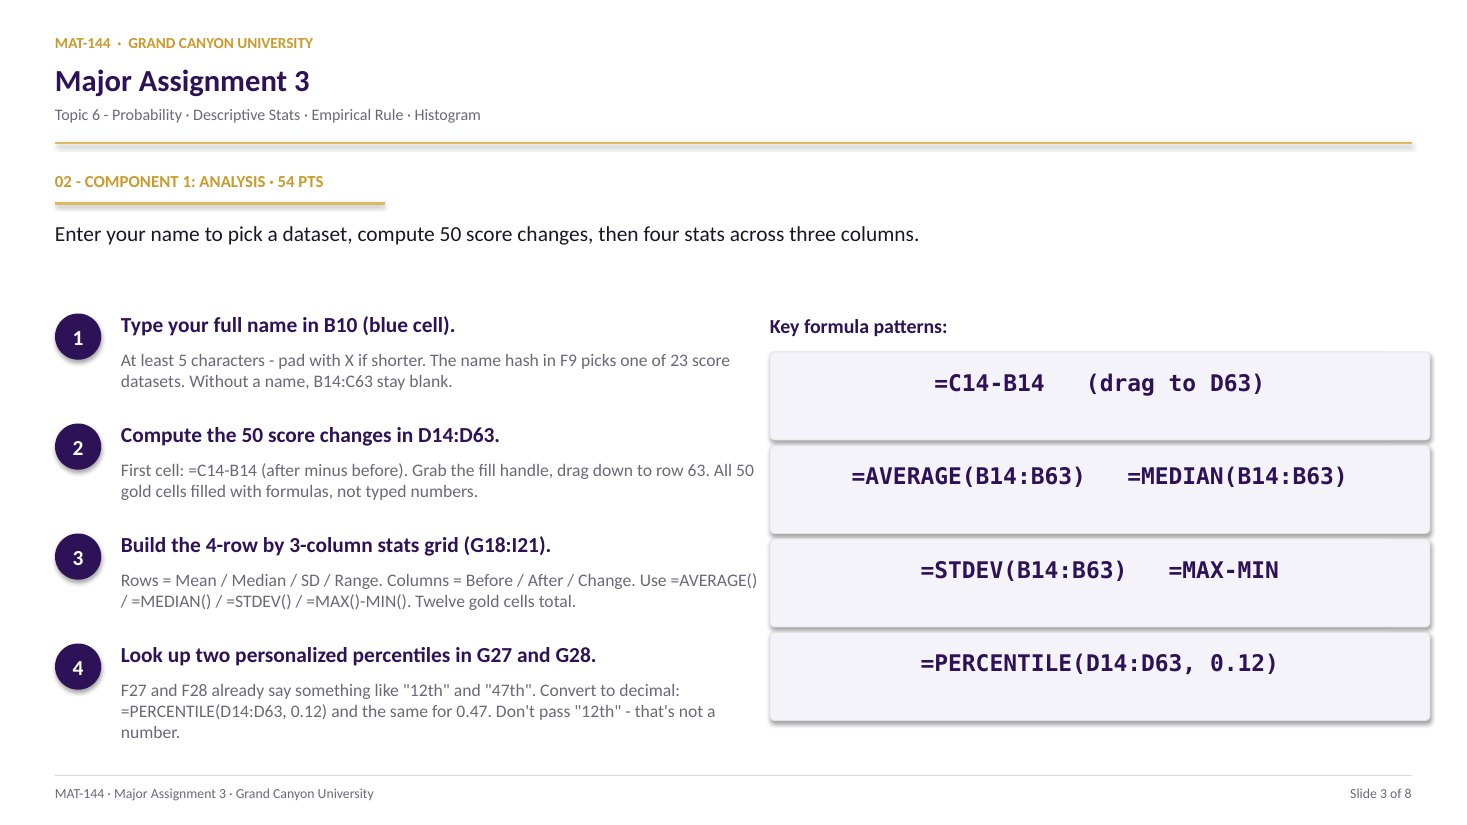Click heading Type your full name in B10

pyautogui.click(x=288, y=325)
